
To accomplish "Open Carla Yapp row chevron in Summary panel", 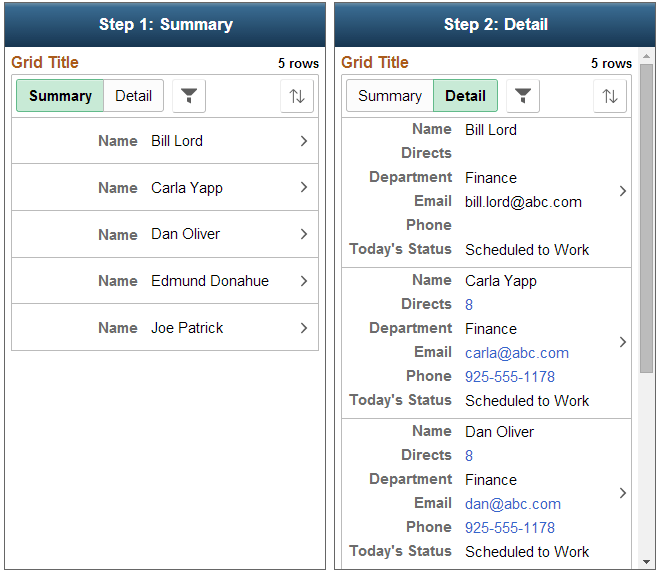I will click(x=304, y=187).
